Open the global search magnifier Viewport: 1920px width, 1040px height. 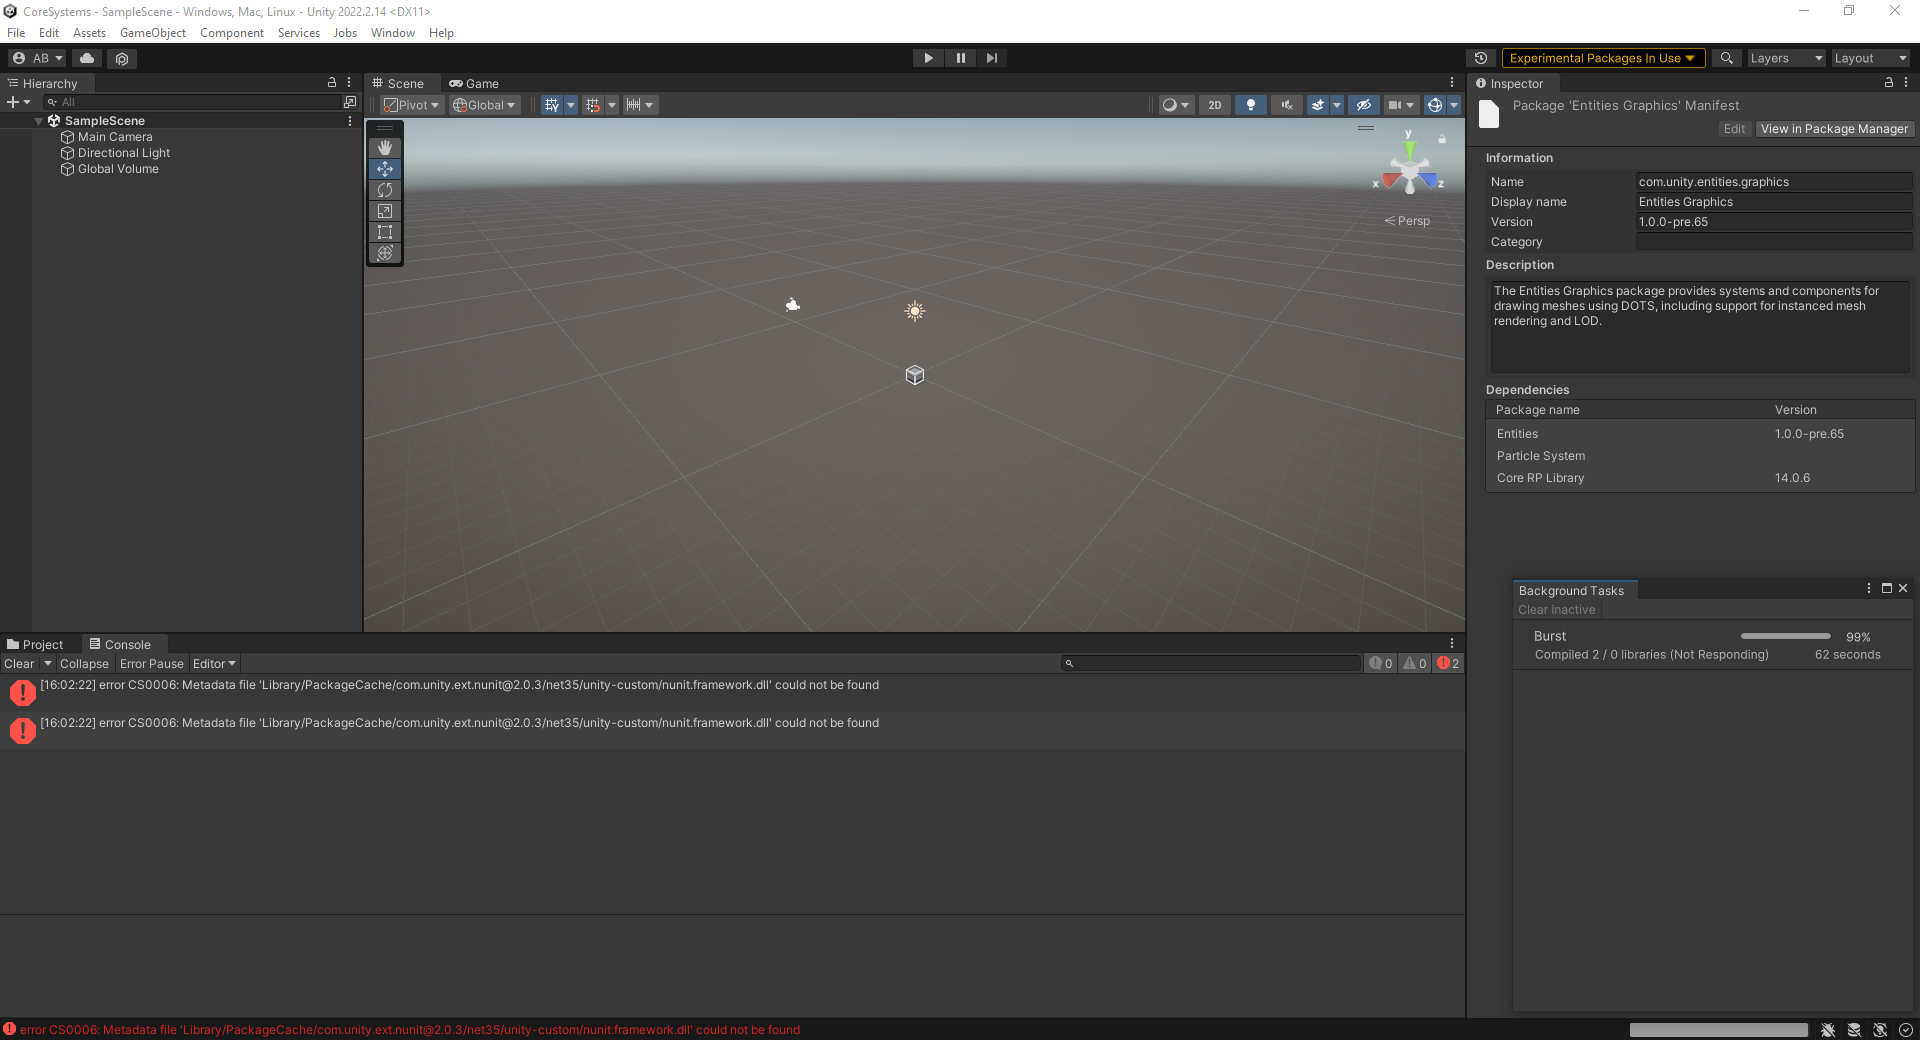click(x=1726, y=58)
